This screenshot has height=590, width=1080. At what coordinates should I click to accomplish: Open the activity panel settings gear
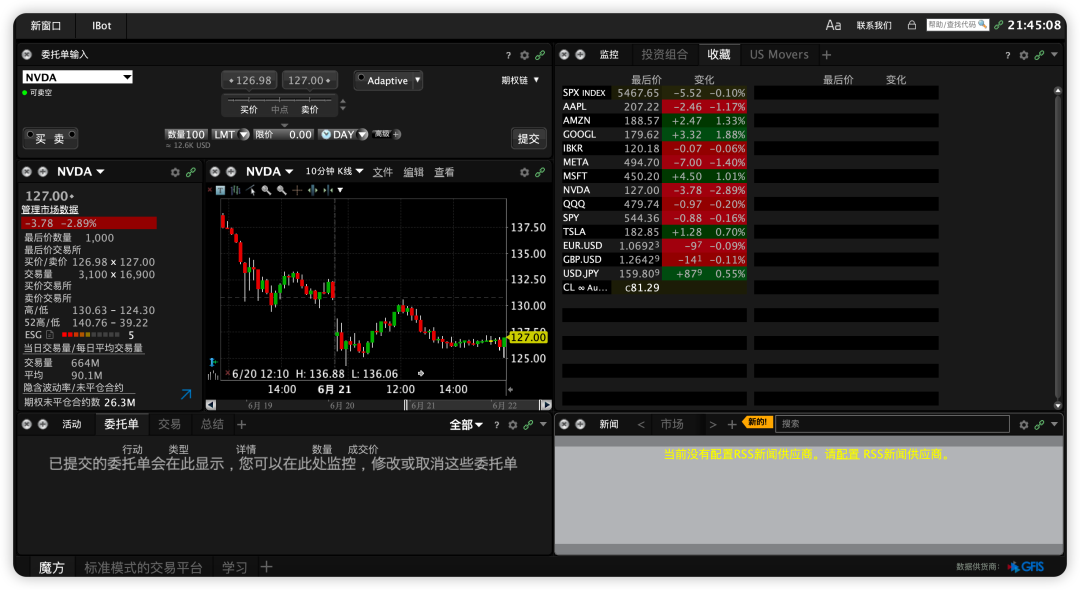[512, 425]
